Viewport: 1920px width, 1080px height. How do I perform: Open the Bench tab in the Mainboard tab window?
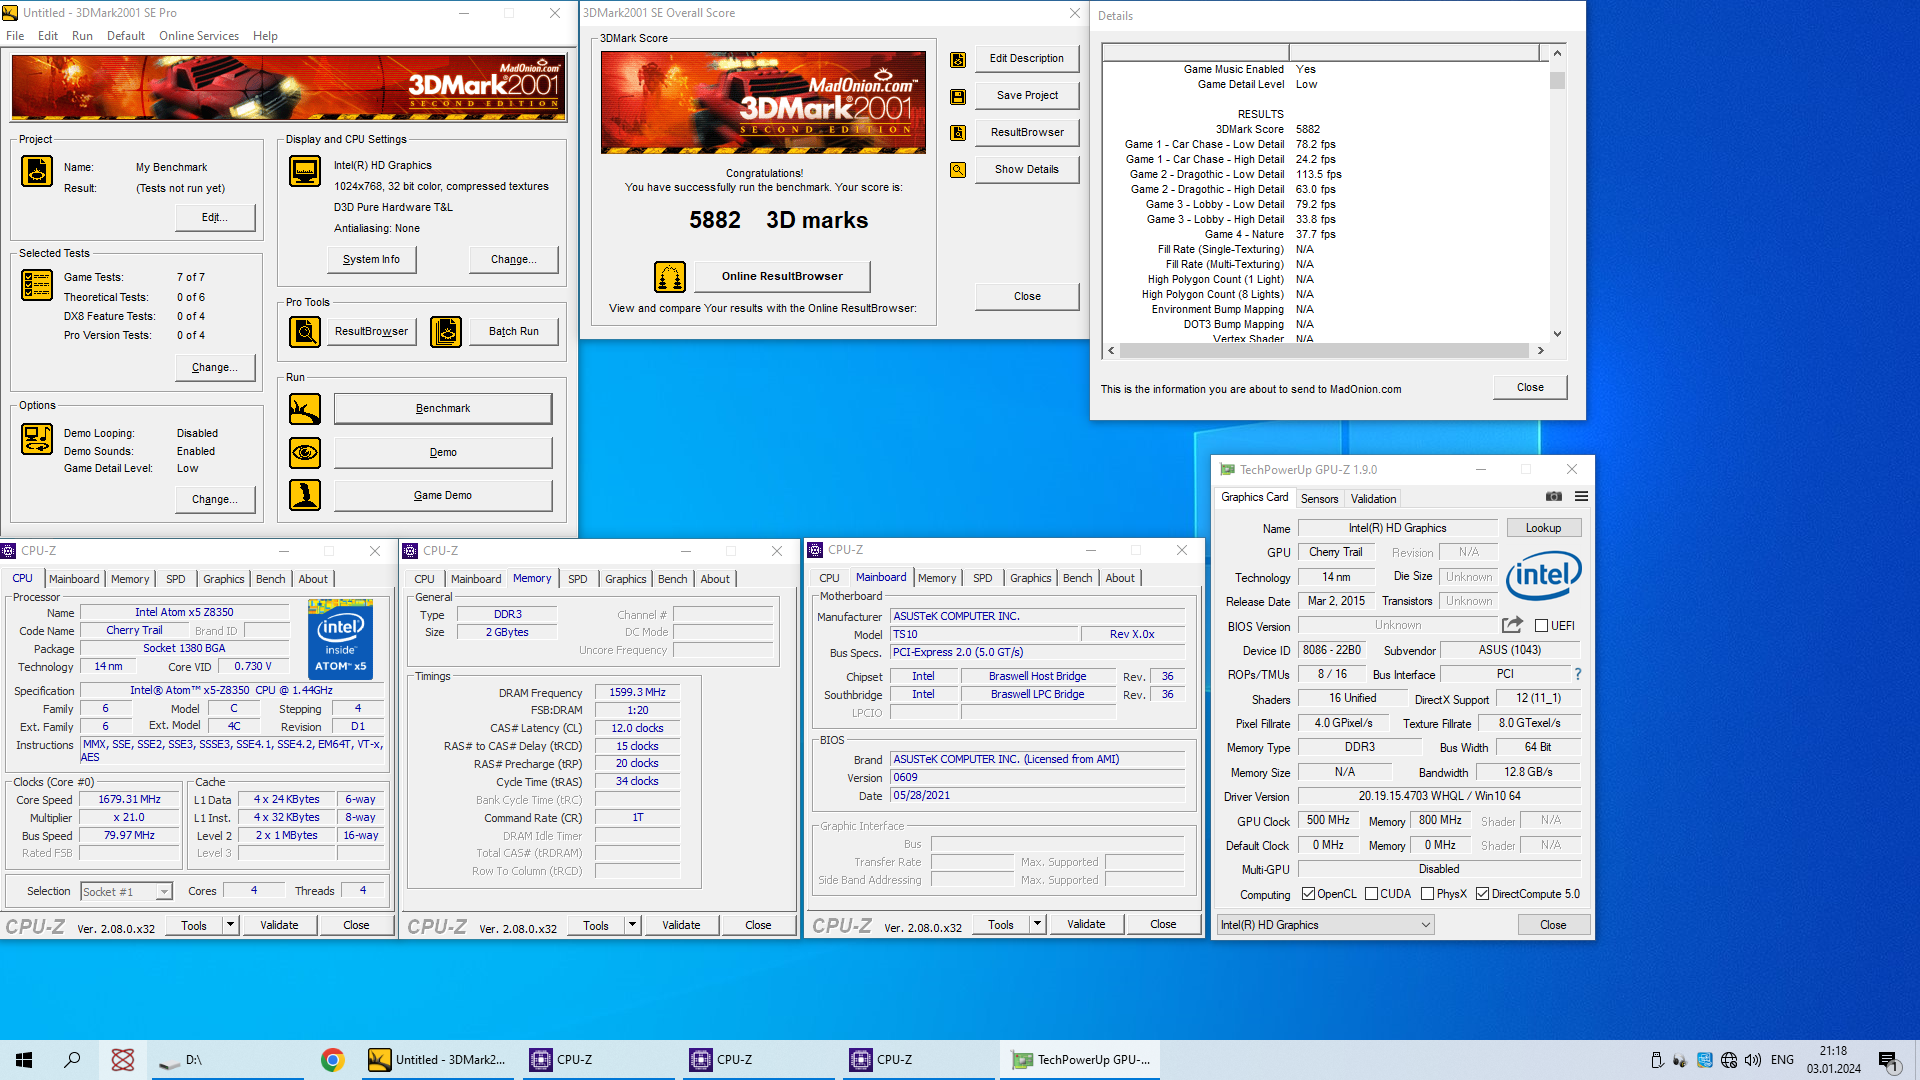(1078, 578)
